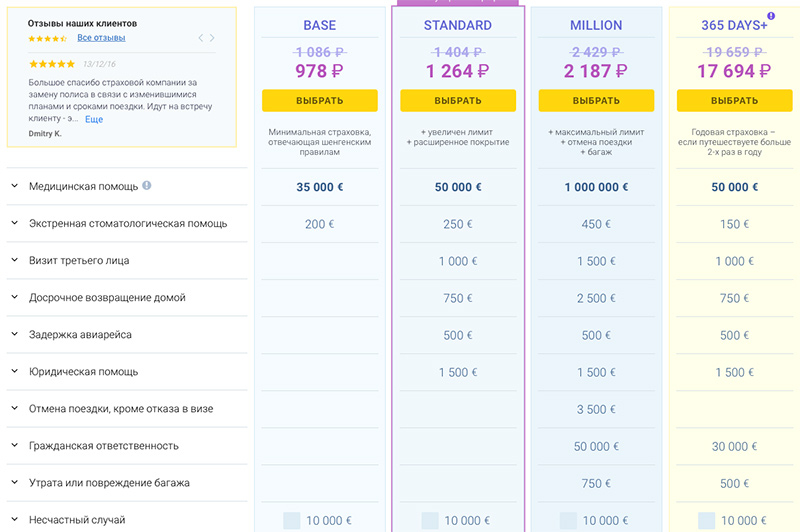Select the STANDARD plan header

[x=457, y=25]
